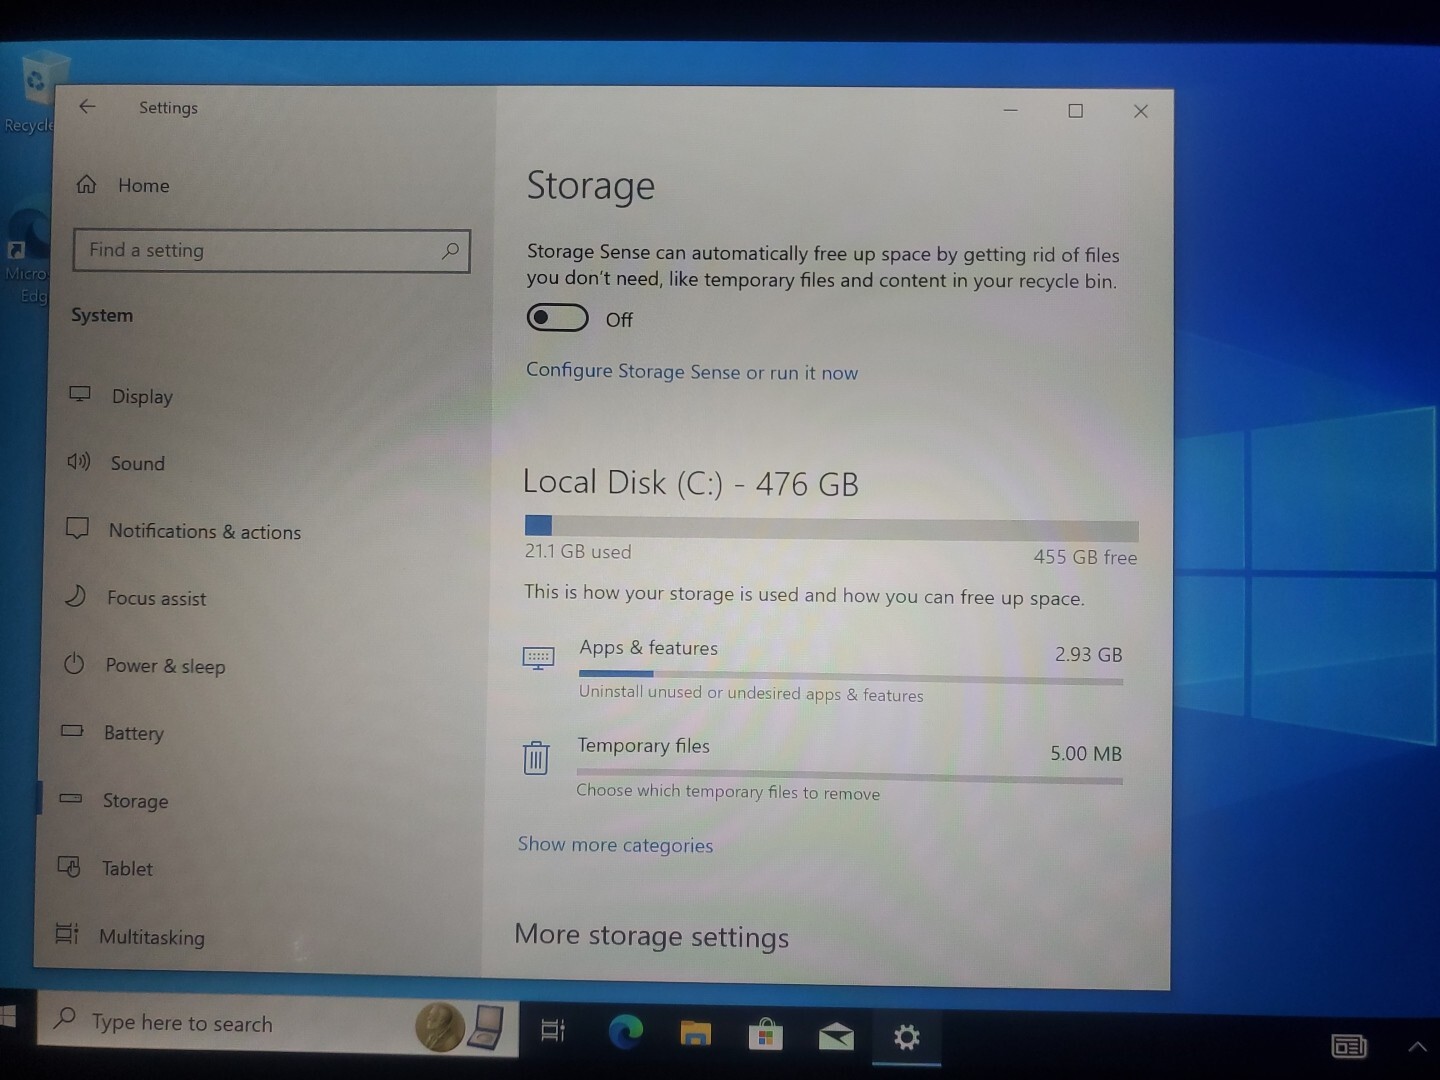The image size is (1440, 1080).
Task: Click the Display monitor icon
Action: tap(80, 394)
